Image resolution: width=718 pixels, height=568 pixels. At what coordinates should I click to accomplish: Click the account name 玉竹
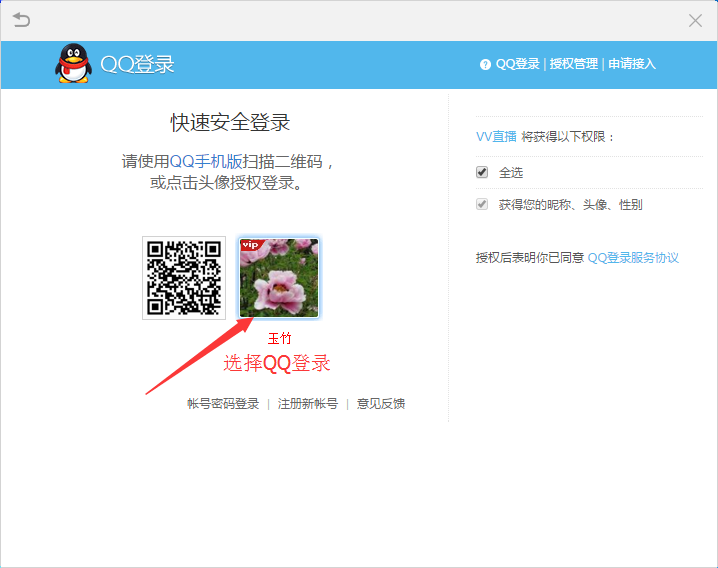point(279,339)
